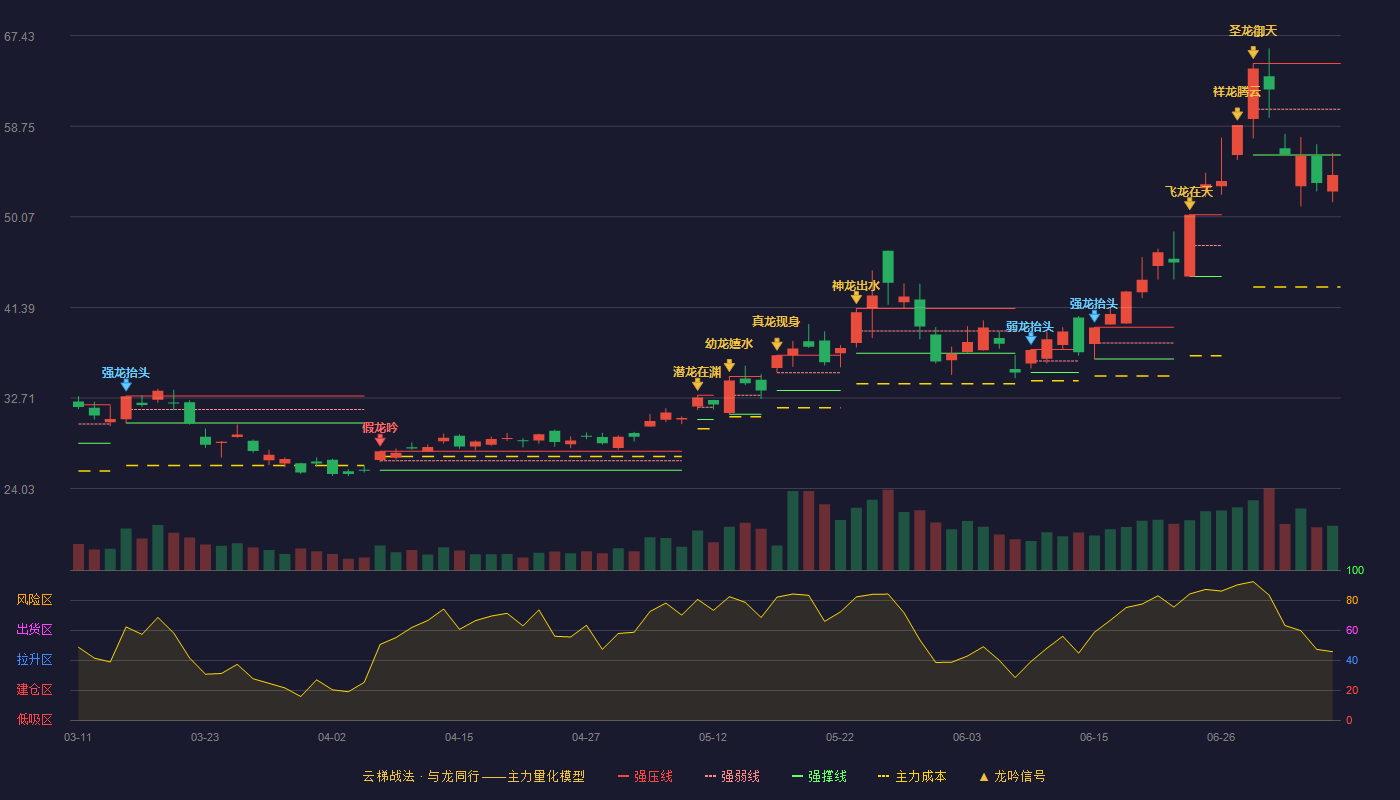This screenshot has width=1400, height=800.
Task: Click the 建仓区 zone label
Action: click(35, 690)
